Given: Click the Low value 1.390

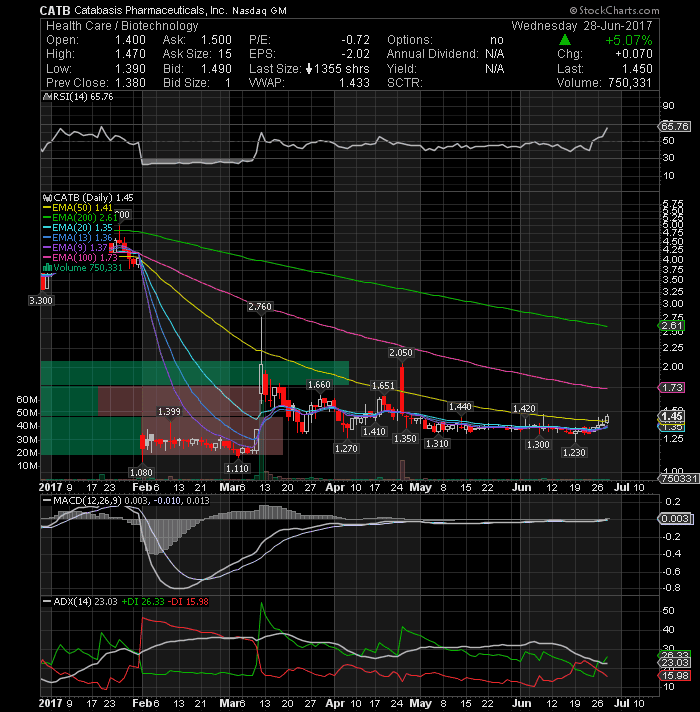Looking at the screenshot, I should tap(130, 69).
